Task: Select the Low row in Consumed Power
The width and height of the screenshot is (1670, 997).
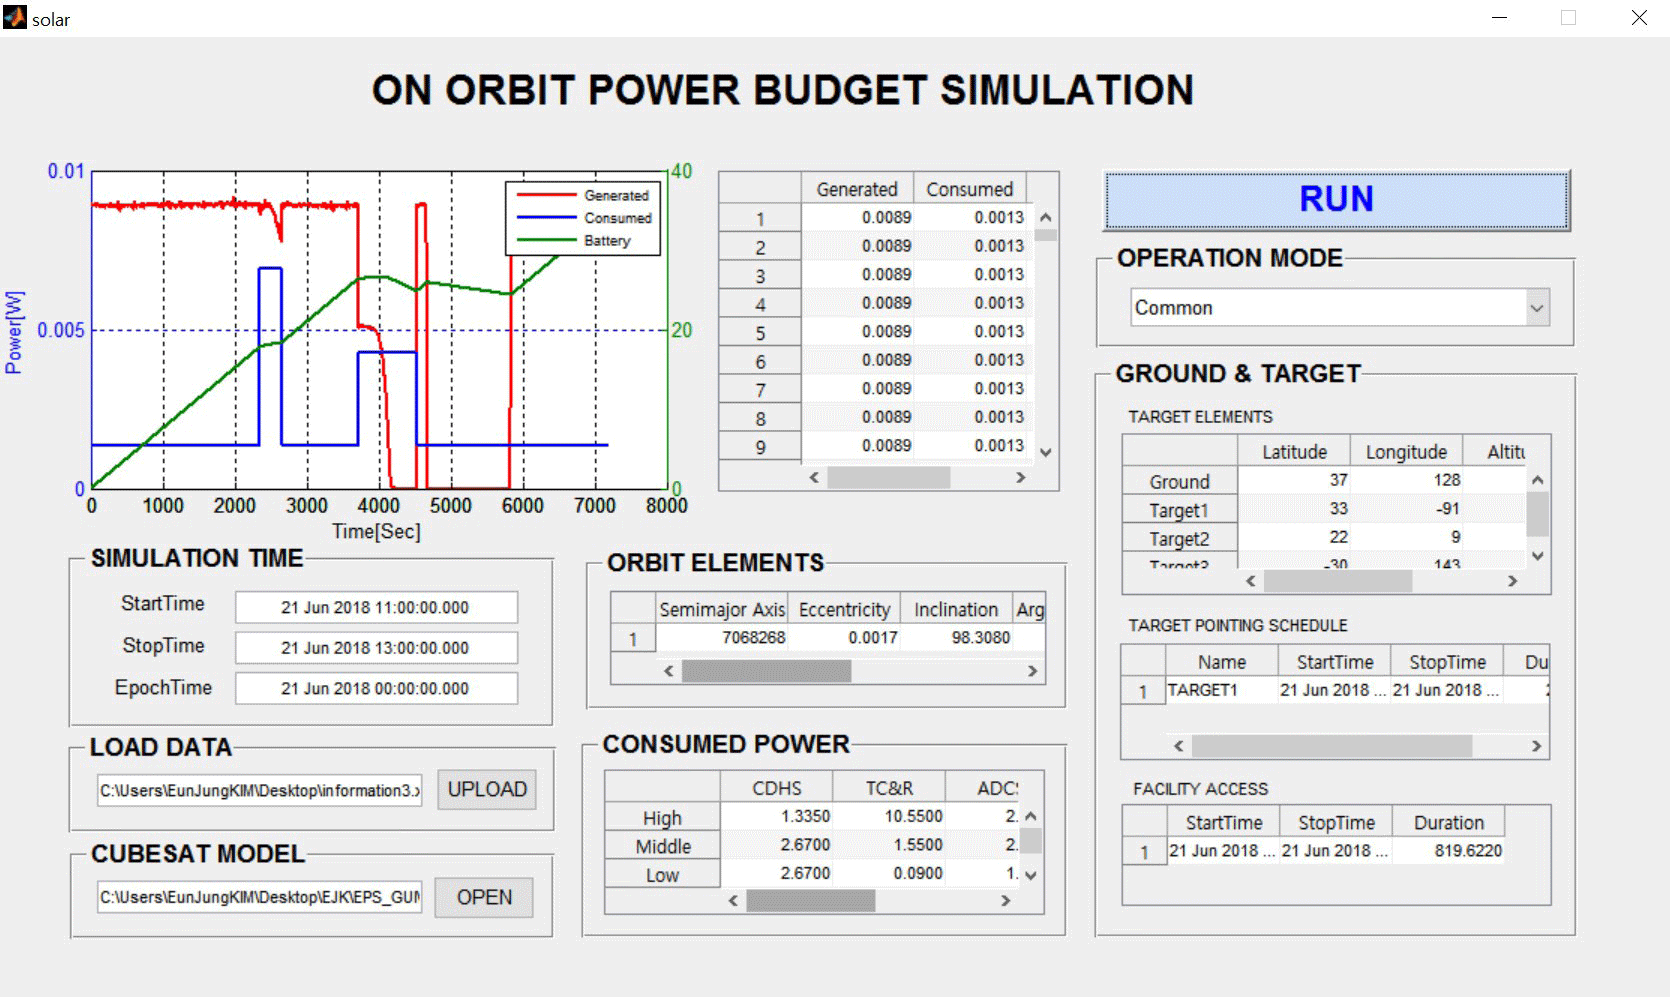Action: [x=662, y=875]
